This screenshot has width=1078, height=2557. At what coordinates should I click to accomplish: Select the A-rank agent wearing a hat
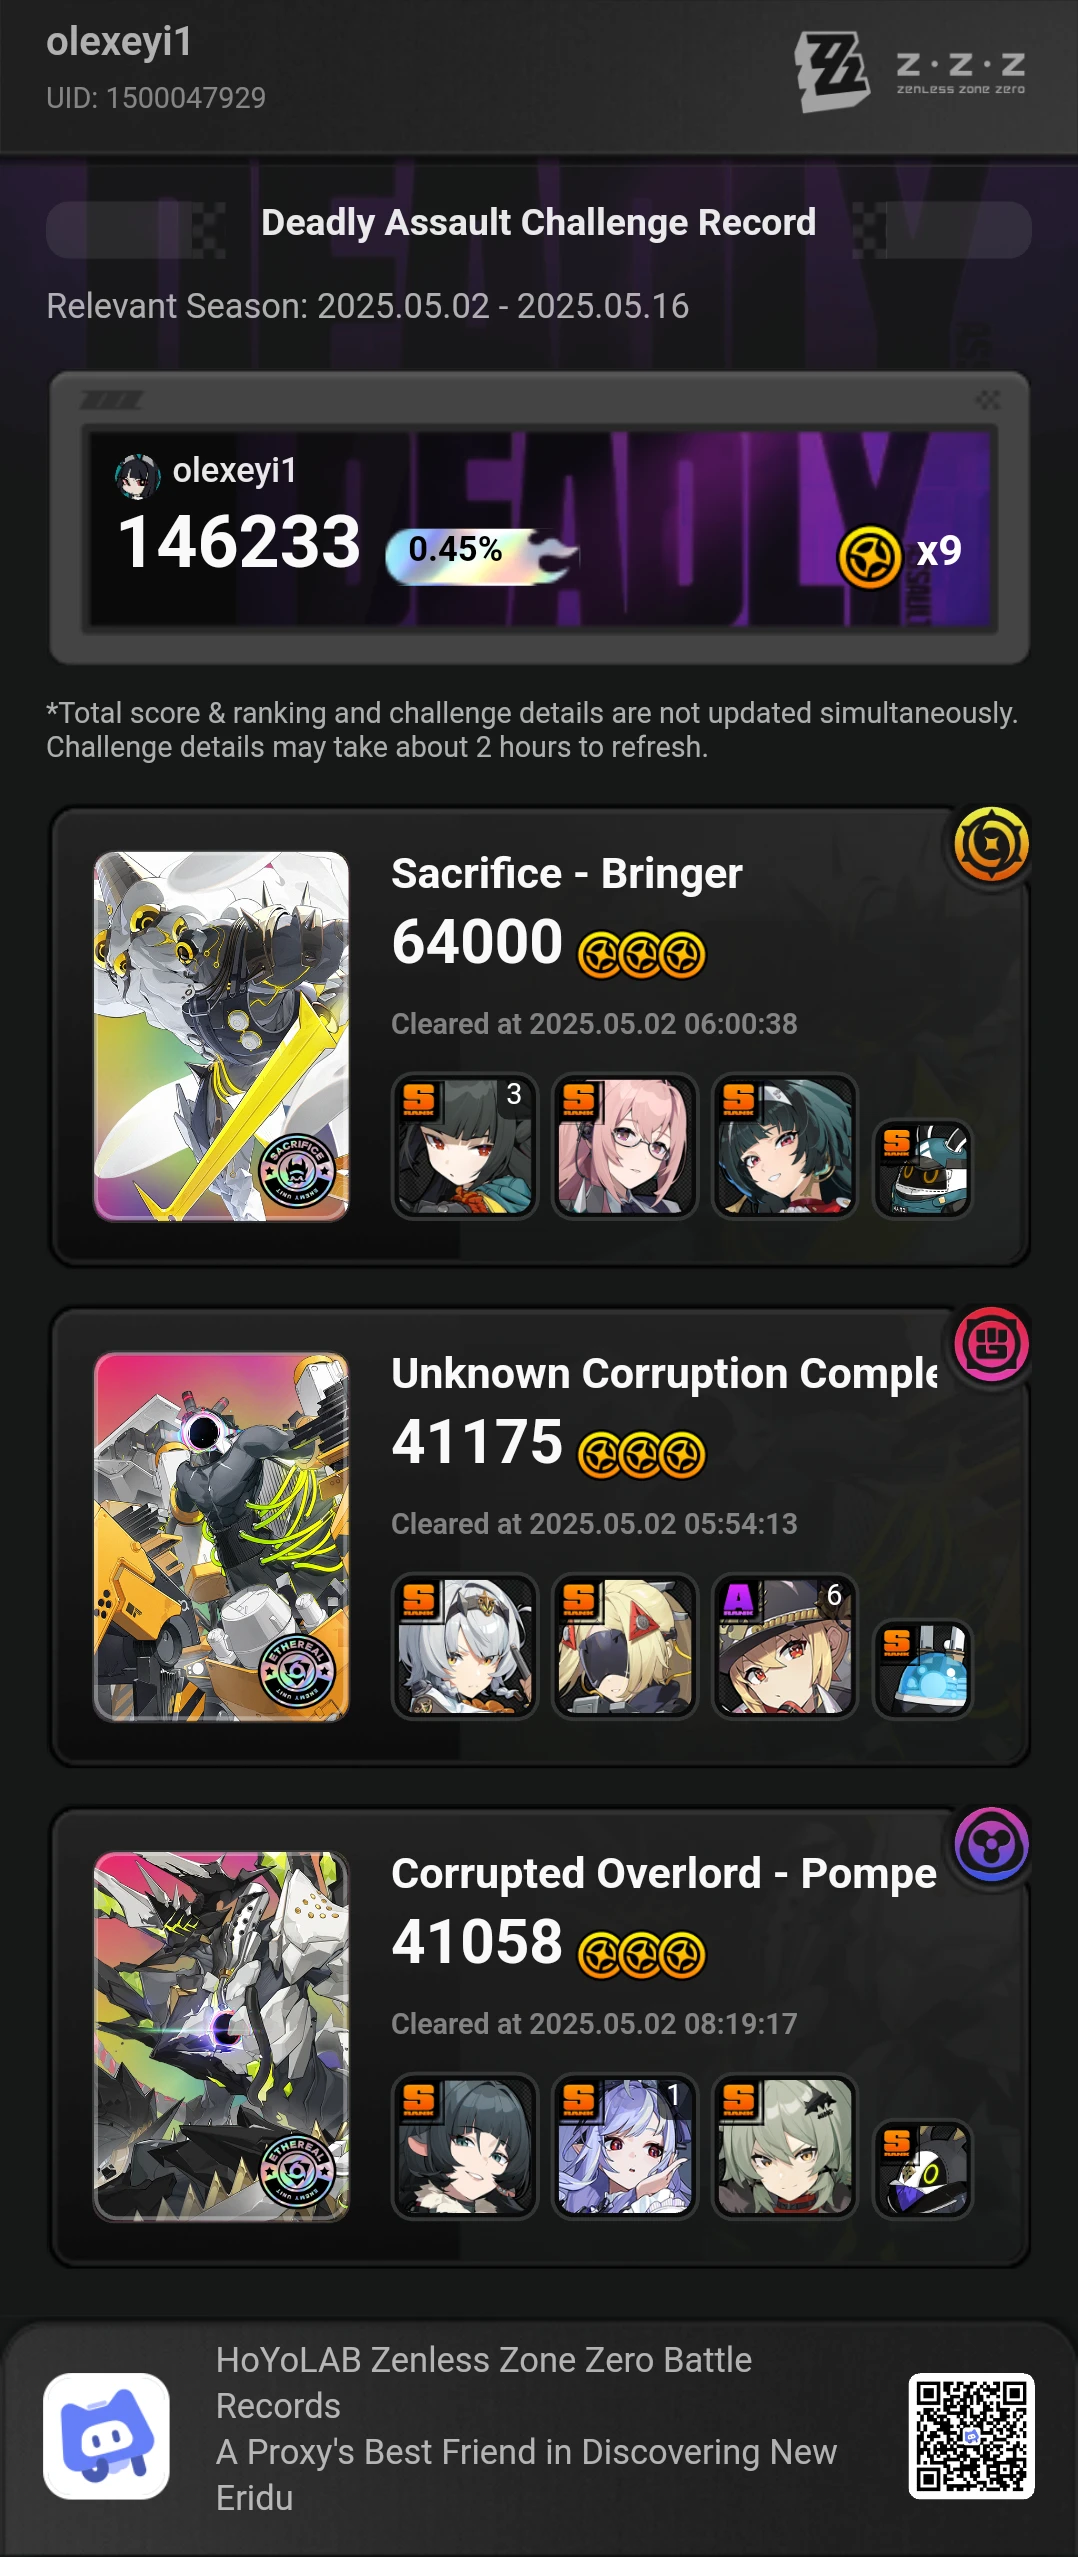pos(785,1646)
